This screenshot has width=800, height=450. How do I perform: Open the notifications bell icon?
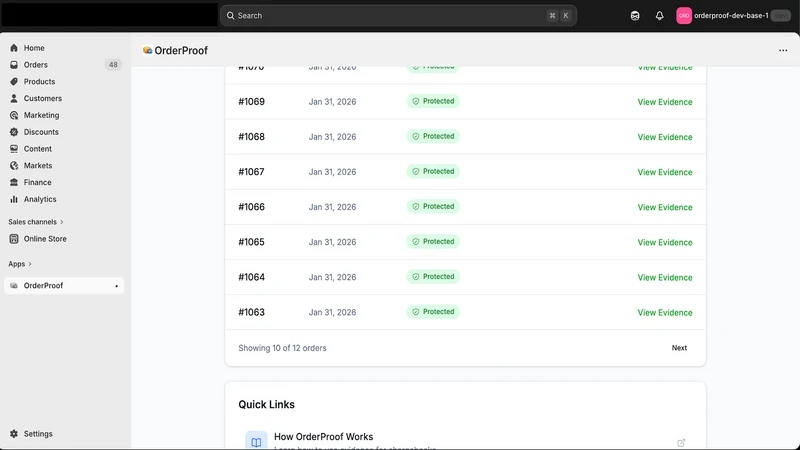point(660,16)
